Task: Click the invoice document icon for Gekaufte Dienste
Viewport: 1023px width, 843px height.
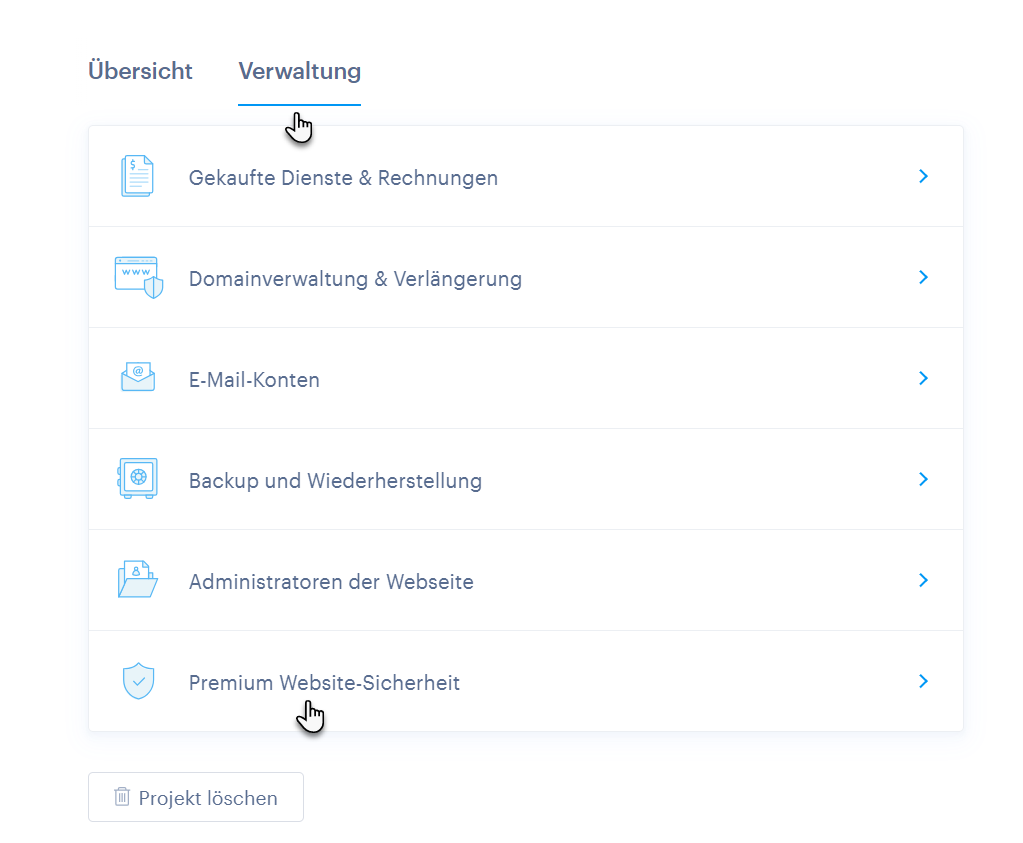Action: (x=137, y=177)
